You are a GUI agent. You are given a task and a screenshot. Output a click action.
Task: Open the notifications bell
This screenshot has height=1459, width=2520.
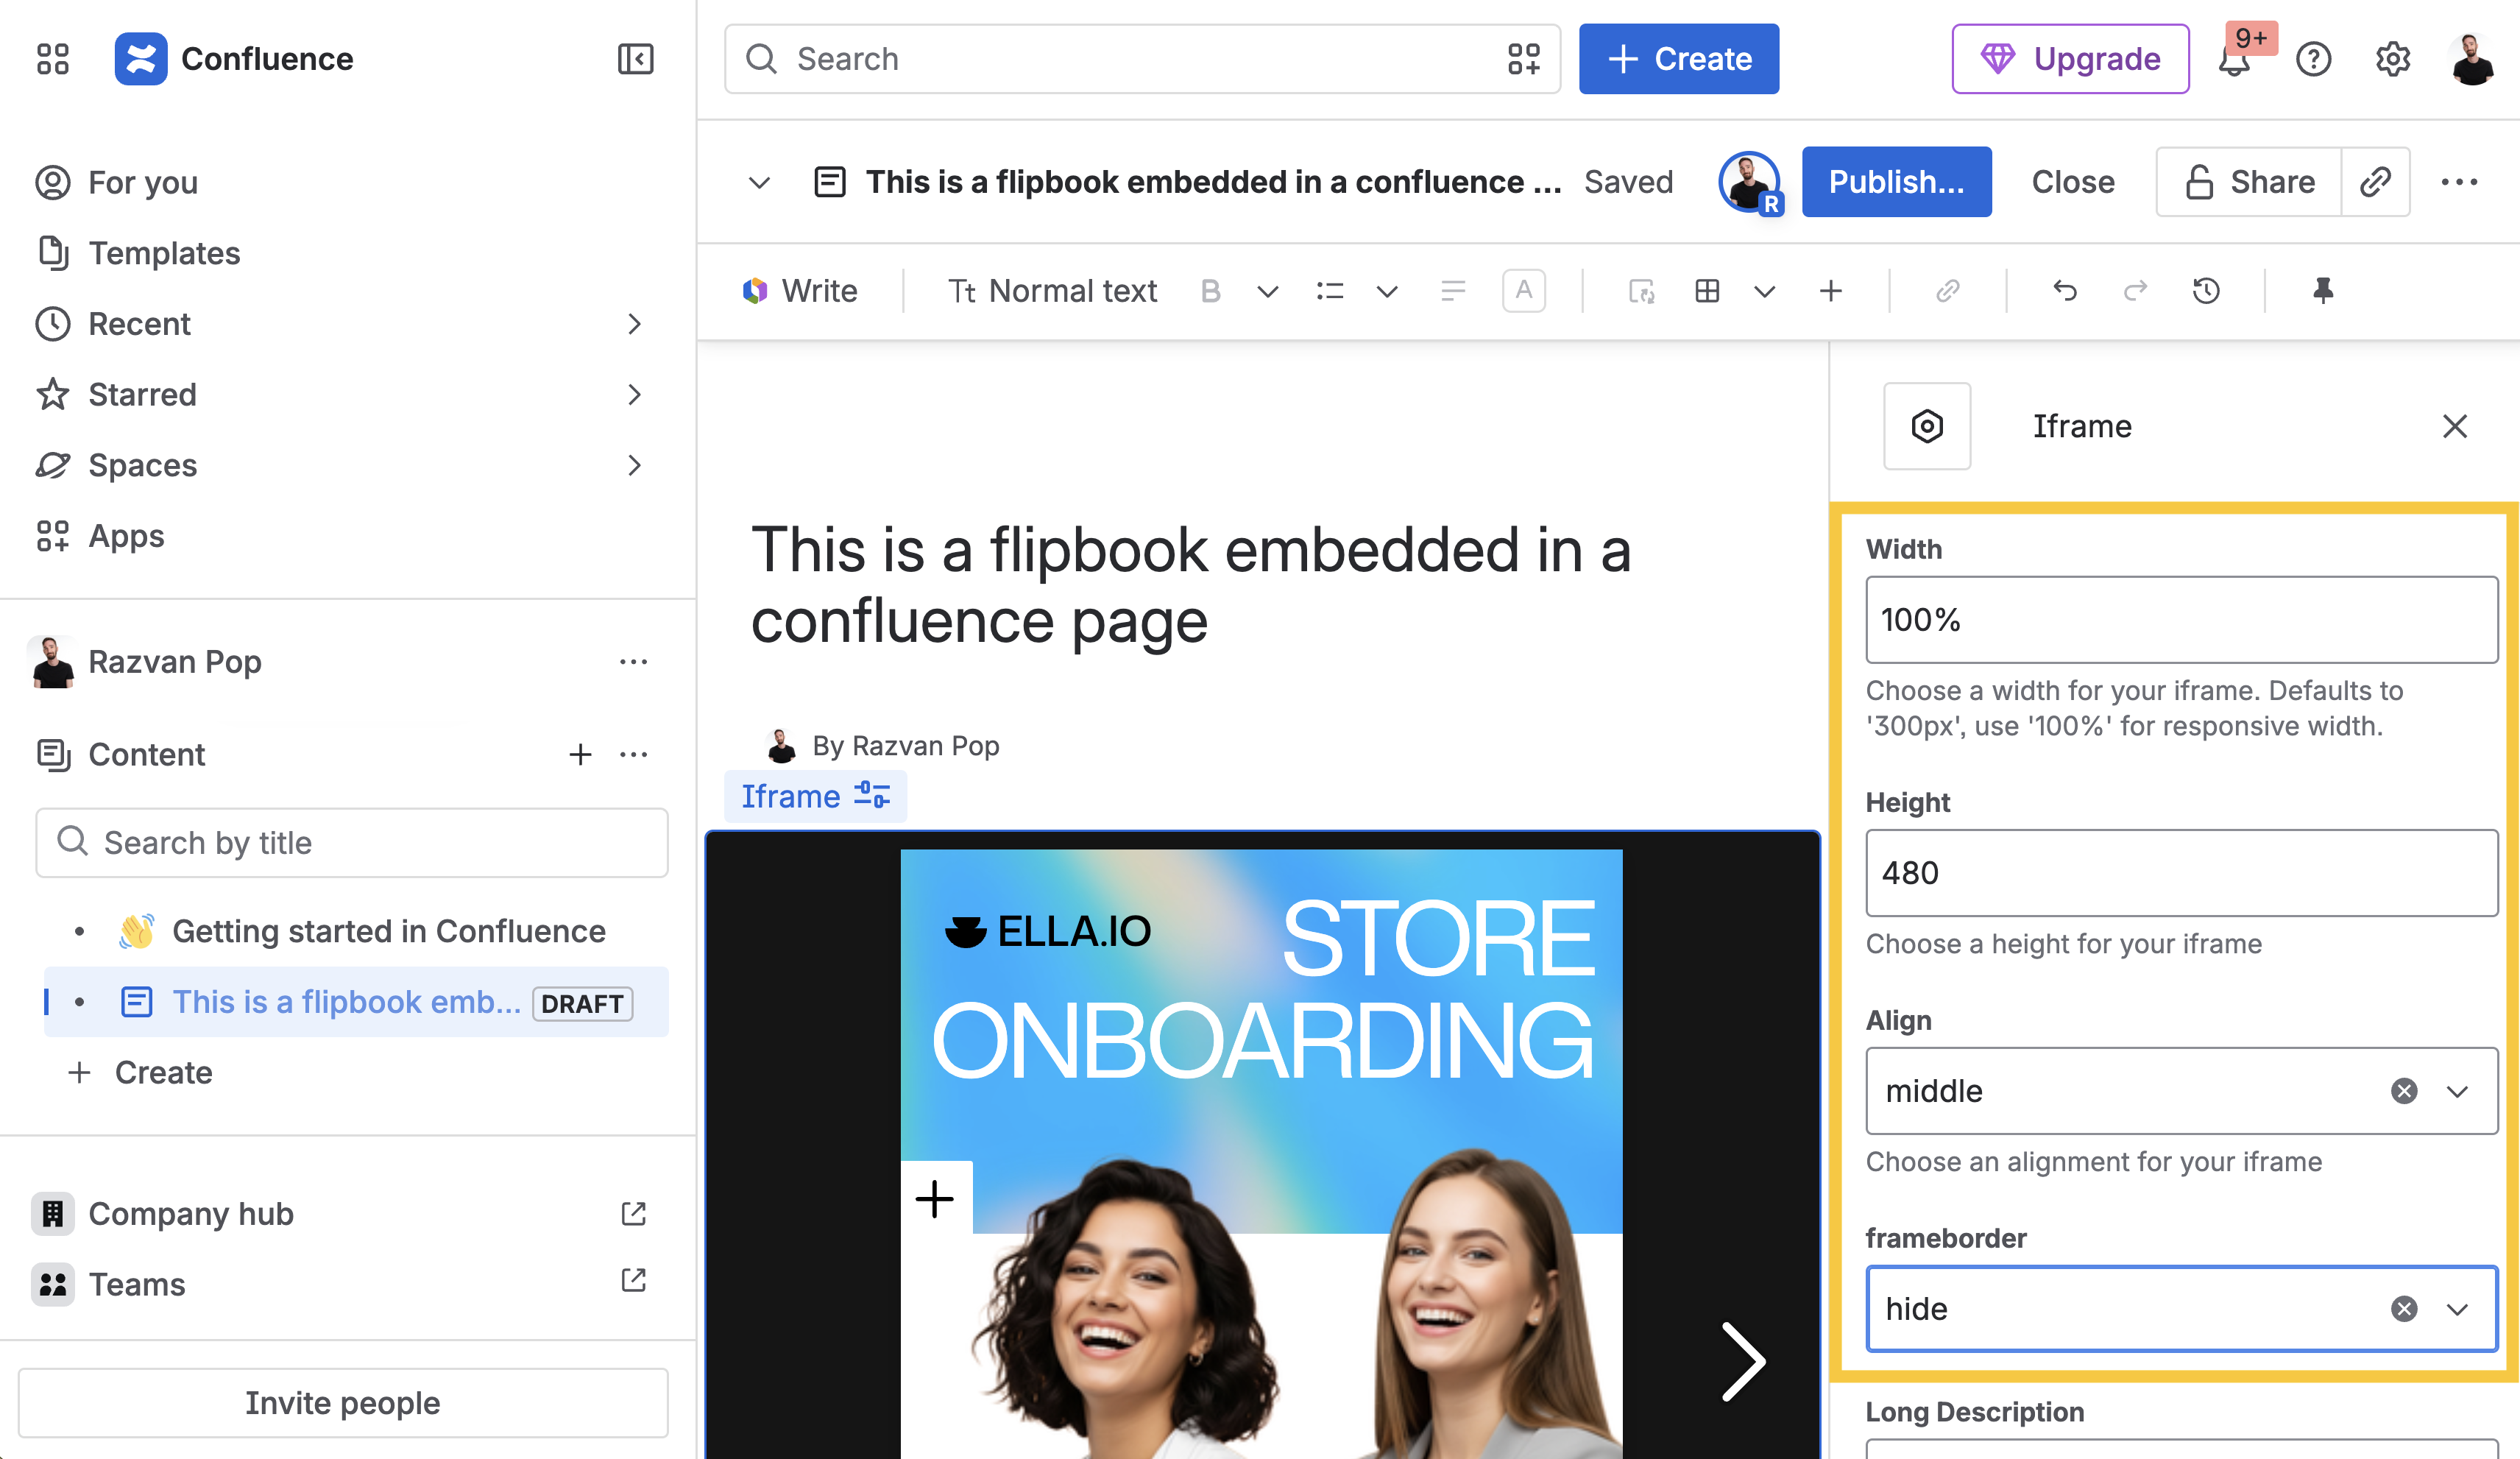[2235, 60]
